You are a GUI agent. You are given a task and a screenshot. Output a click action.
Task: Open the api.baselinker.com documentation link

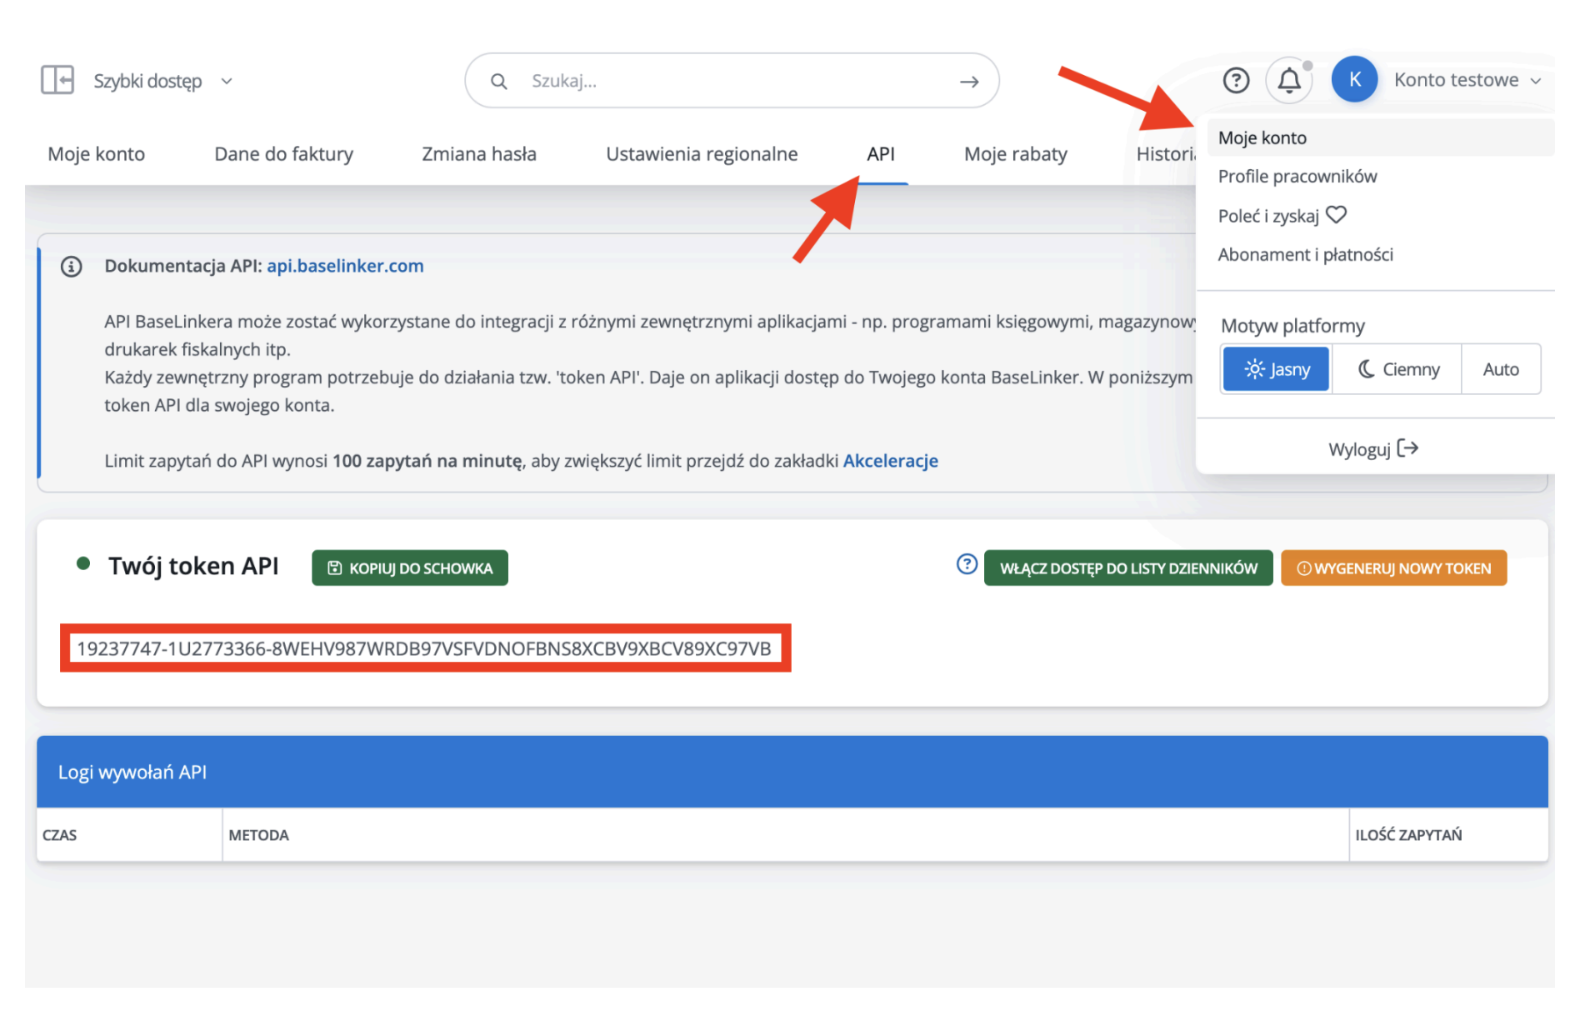pyautogui.click(x=345, y=266)
